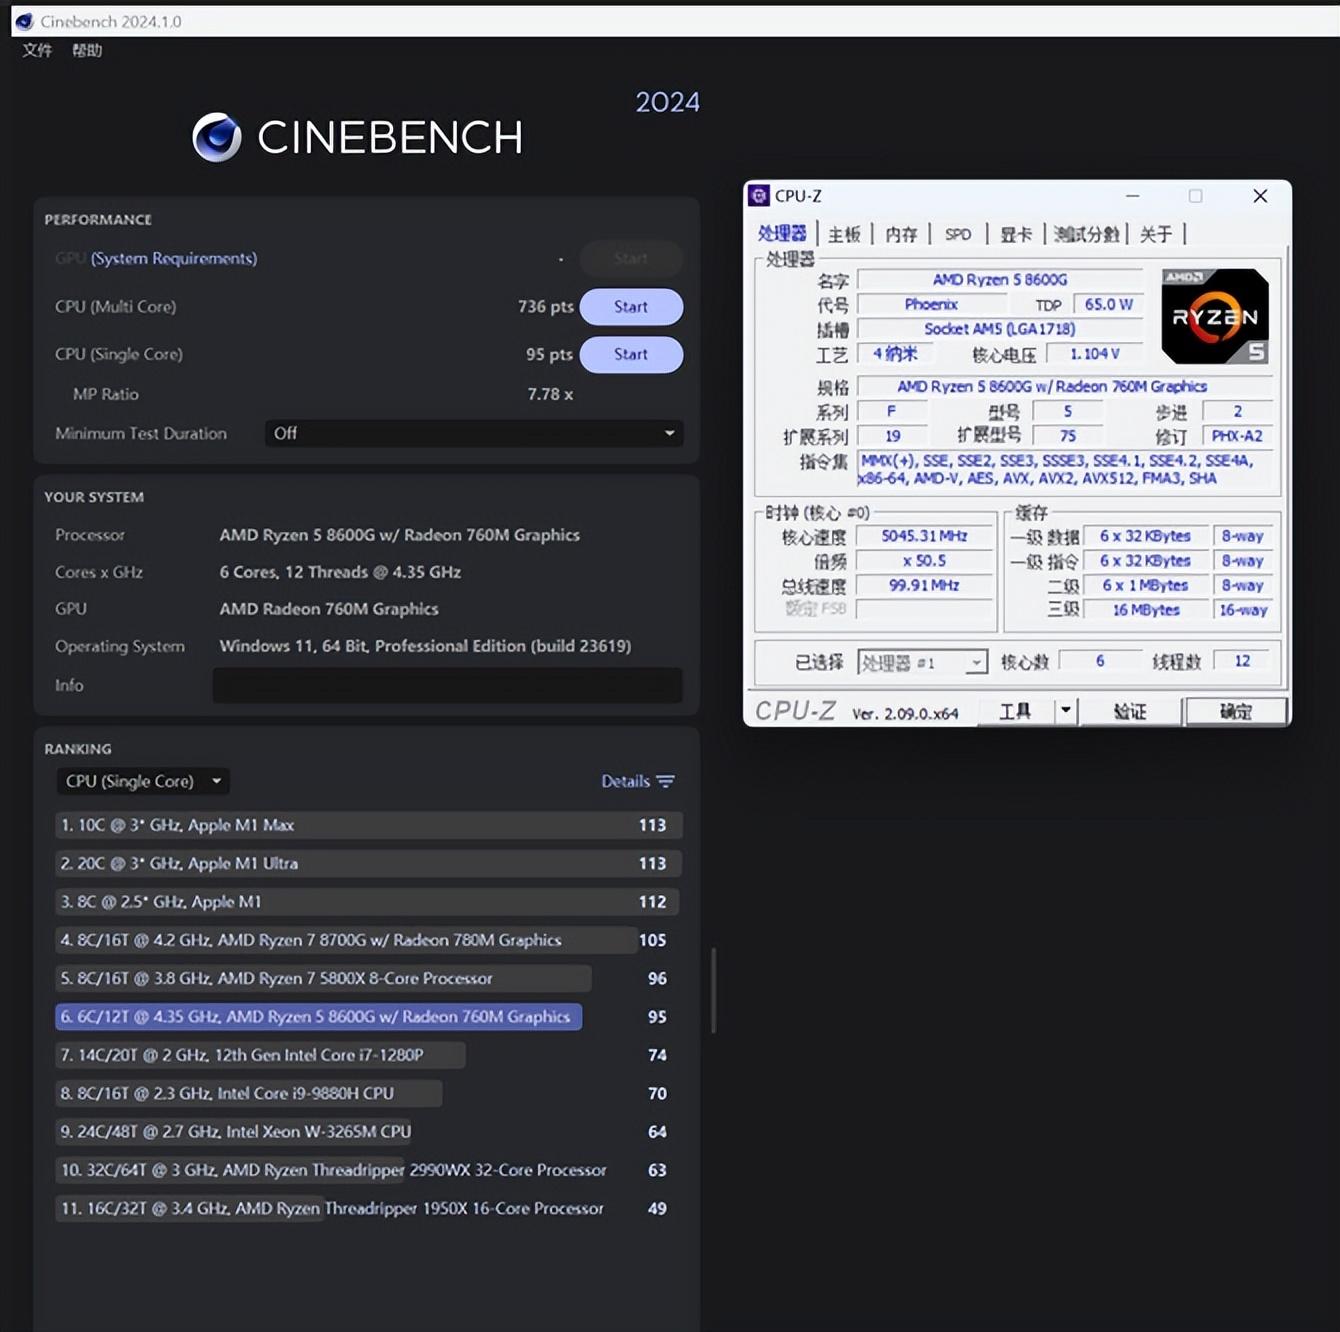Screen dimensions: 1340x1332
Task: Click the Cinebench sphere logo
Action: [217, 137]
